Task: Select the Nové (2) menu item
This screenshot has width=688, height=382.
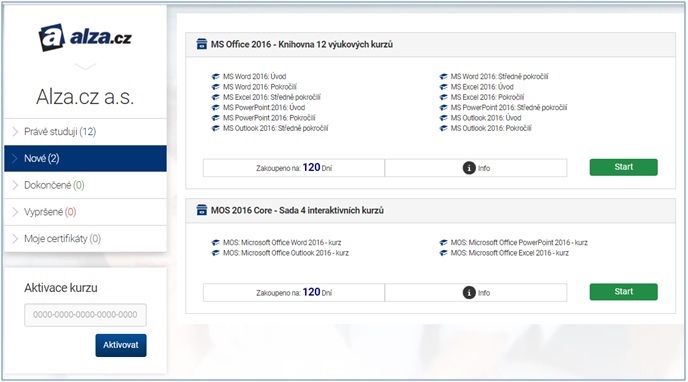Action: click(x=85, y=158)
